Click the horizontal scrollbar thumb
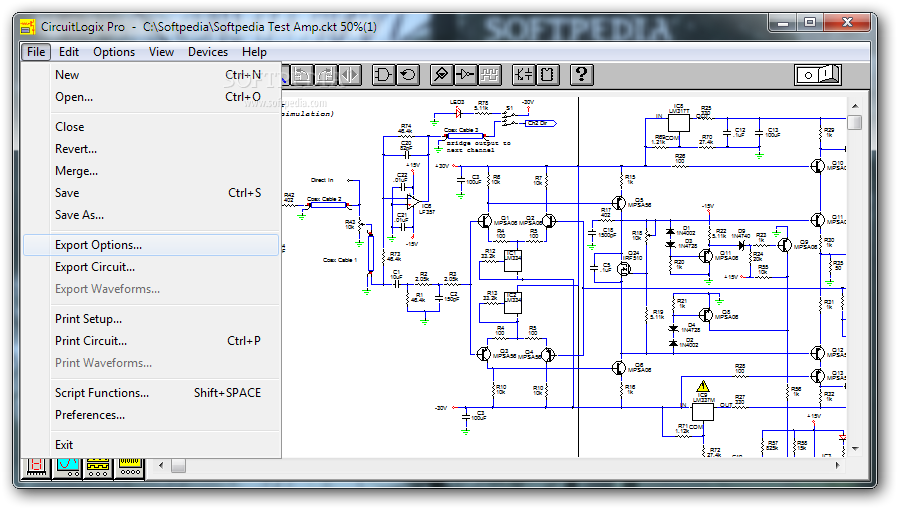Viewport: 898px width, 509px height. (x=178, y=465)
